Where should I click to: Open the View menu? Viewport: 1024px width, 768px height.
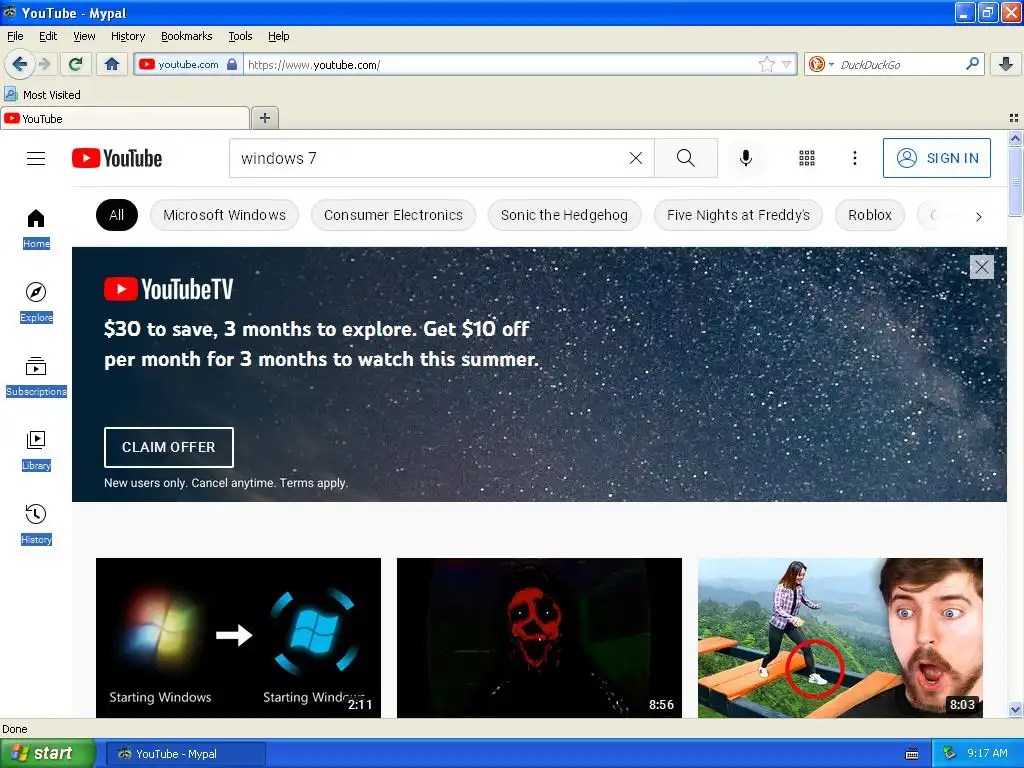[x=84, y=37]
